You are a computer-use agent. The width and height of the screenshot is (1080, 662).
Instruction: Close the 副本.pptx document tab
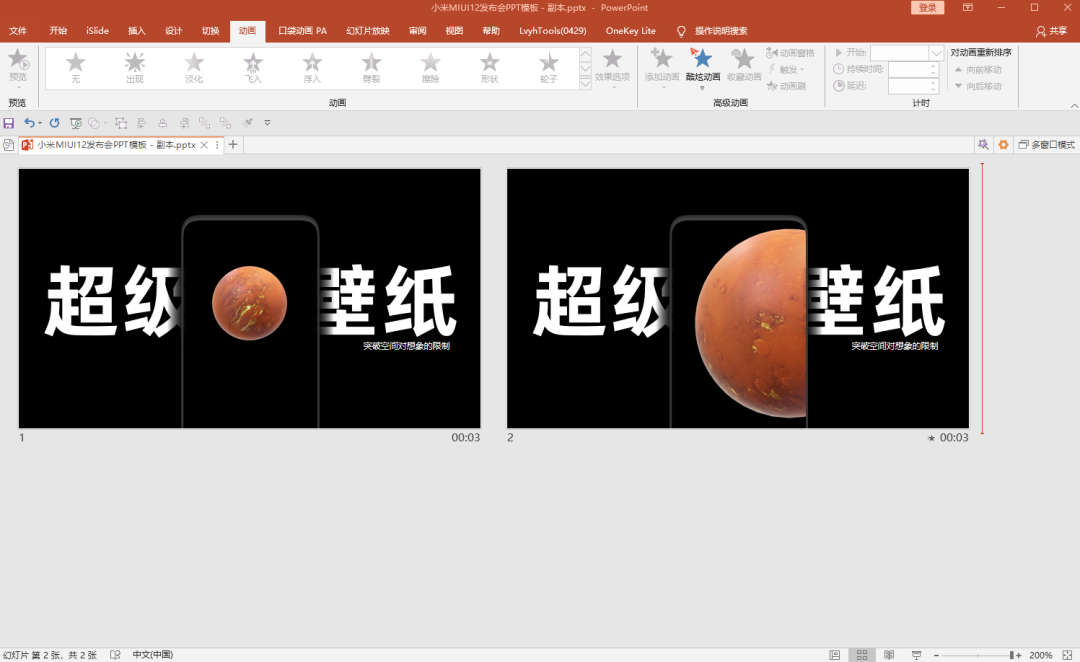pos(204,145)
